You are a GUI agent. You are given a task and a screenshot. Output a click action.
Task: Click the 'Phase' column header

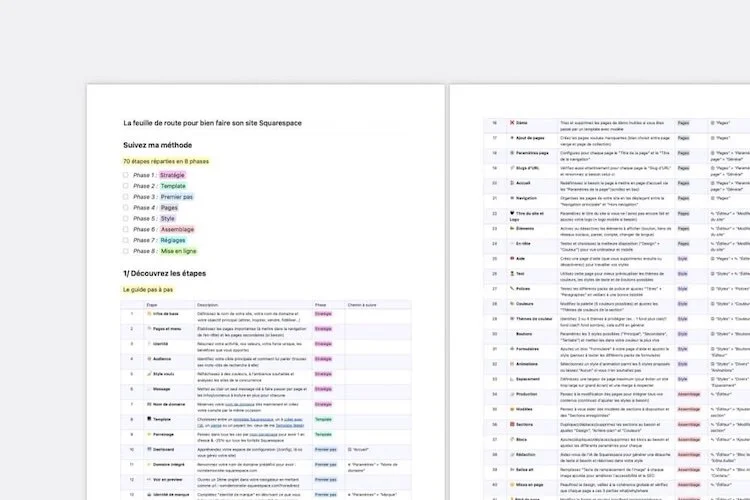point(320,305)
